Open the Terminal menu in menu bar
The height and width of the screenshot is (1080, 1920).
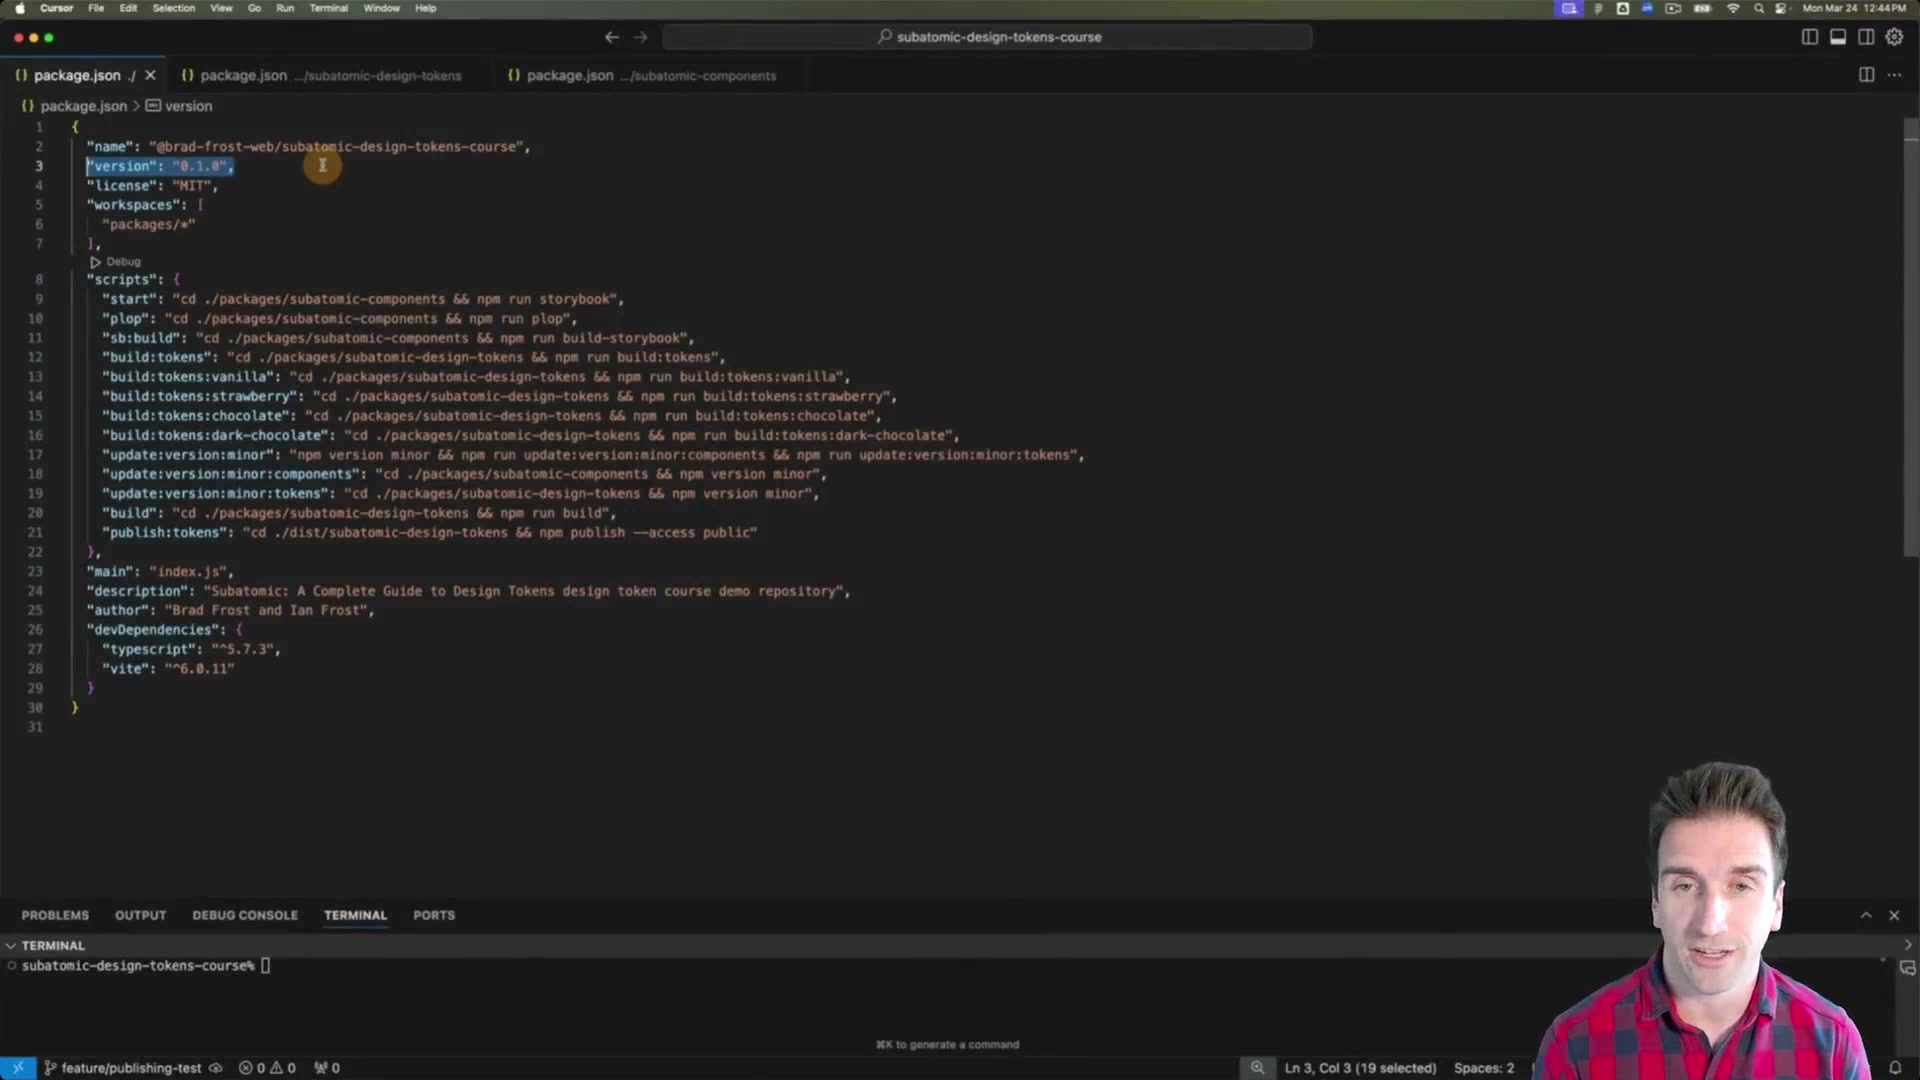click(x=329, y=8)
